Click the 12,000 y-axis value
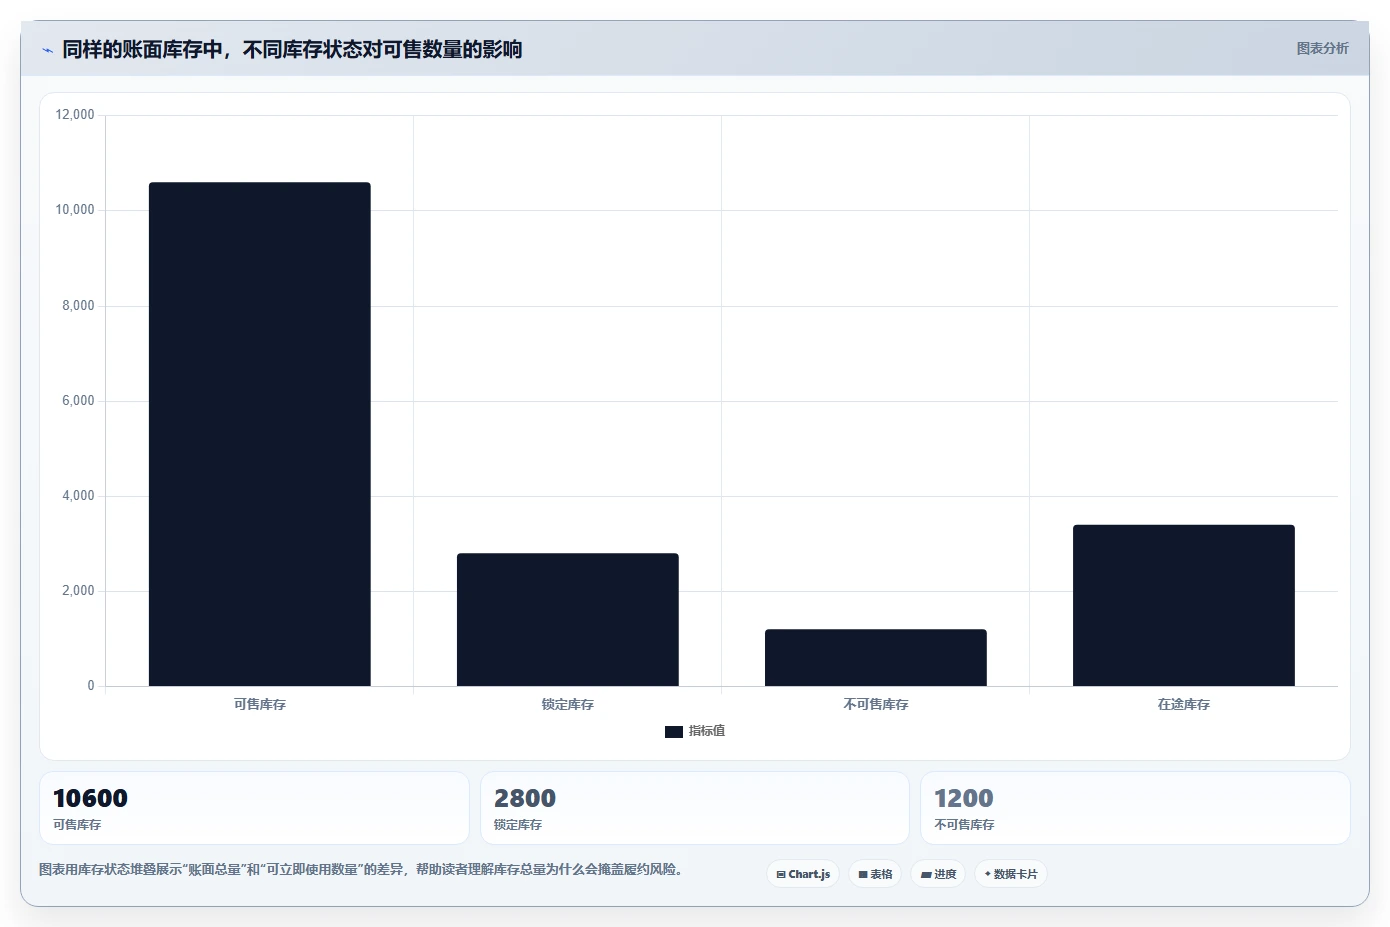The width and height of the screenshot is (1390, 927). coord(75,115)
